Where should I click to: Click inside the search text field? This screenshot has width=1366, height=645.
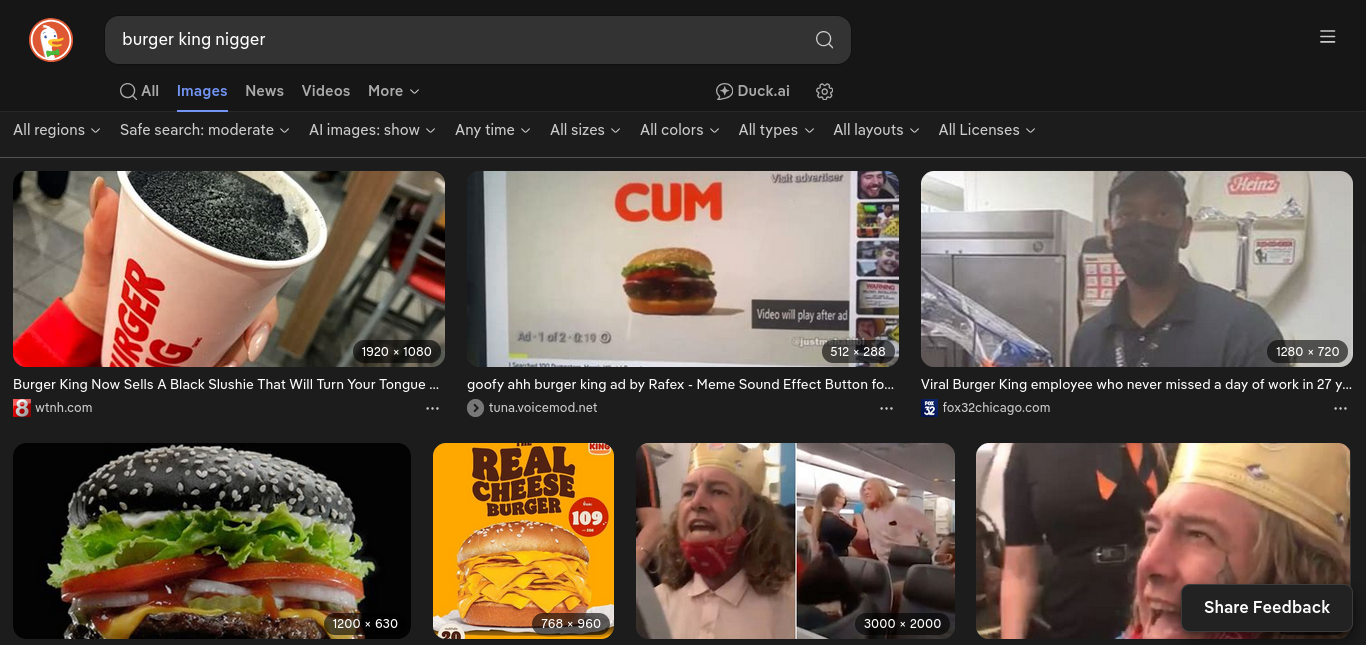click(460, 40)
